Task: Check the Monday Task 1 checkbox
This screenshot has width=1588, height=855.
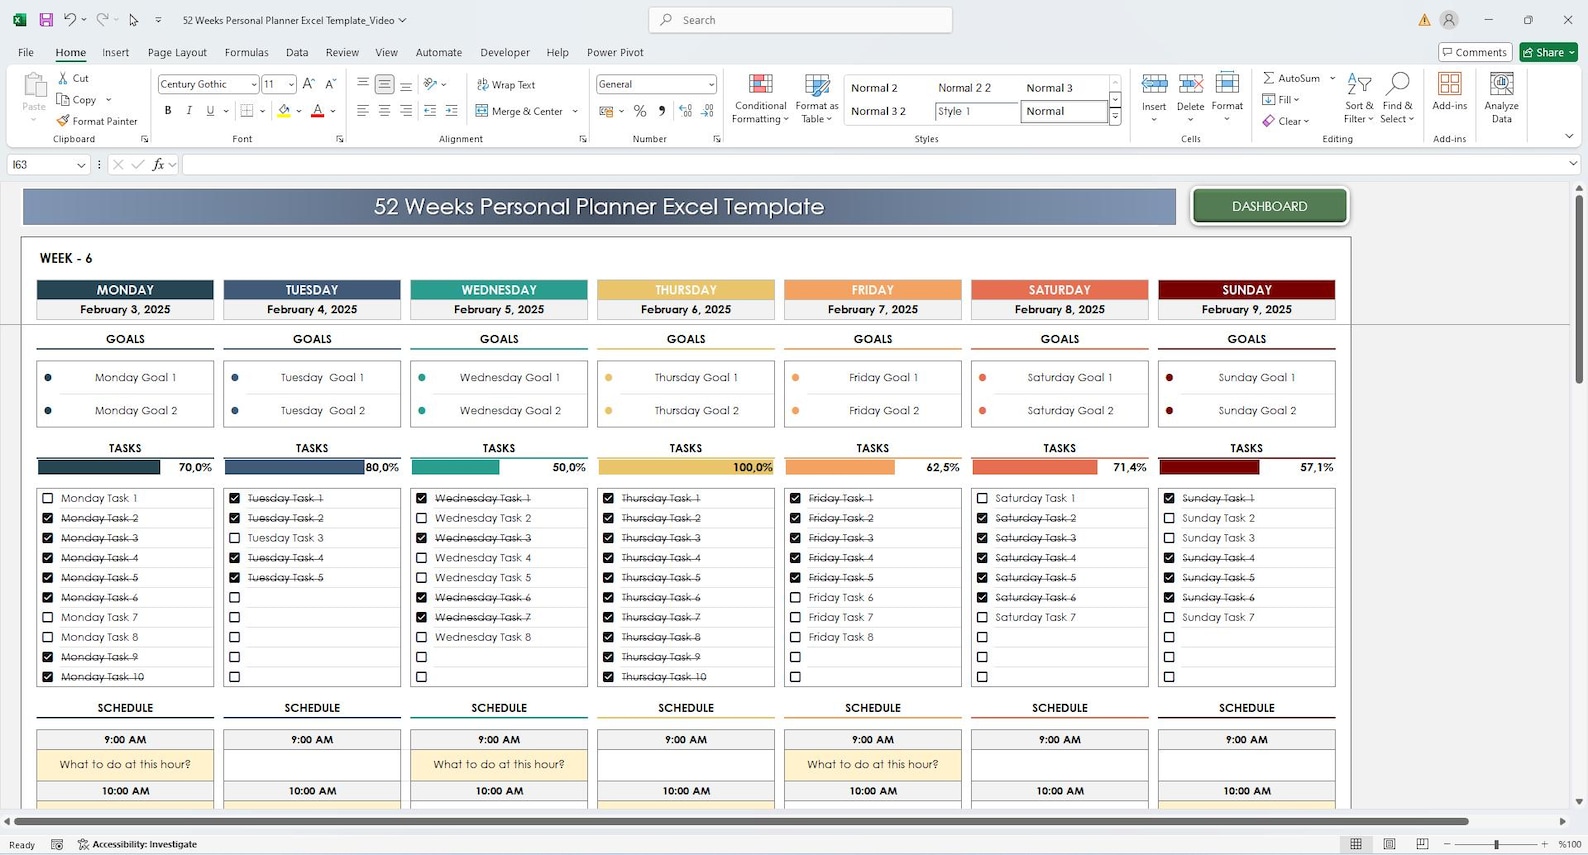Action: (48, 498)
